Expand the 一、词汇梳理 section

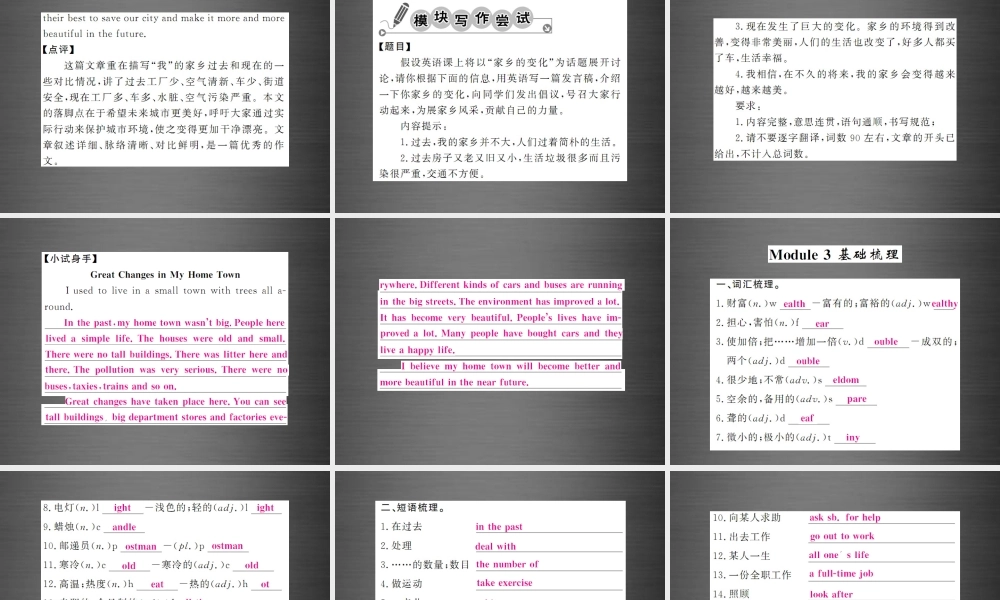click(749, 283)
